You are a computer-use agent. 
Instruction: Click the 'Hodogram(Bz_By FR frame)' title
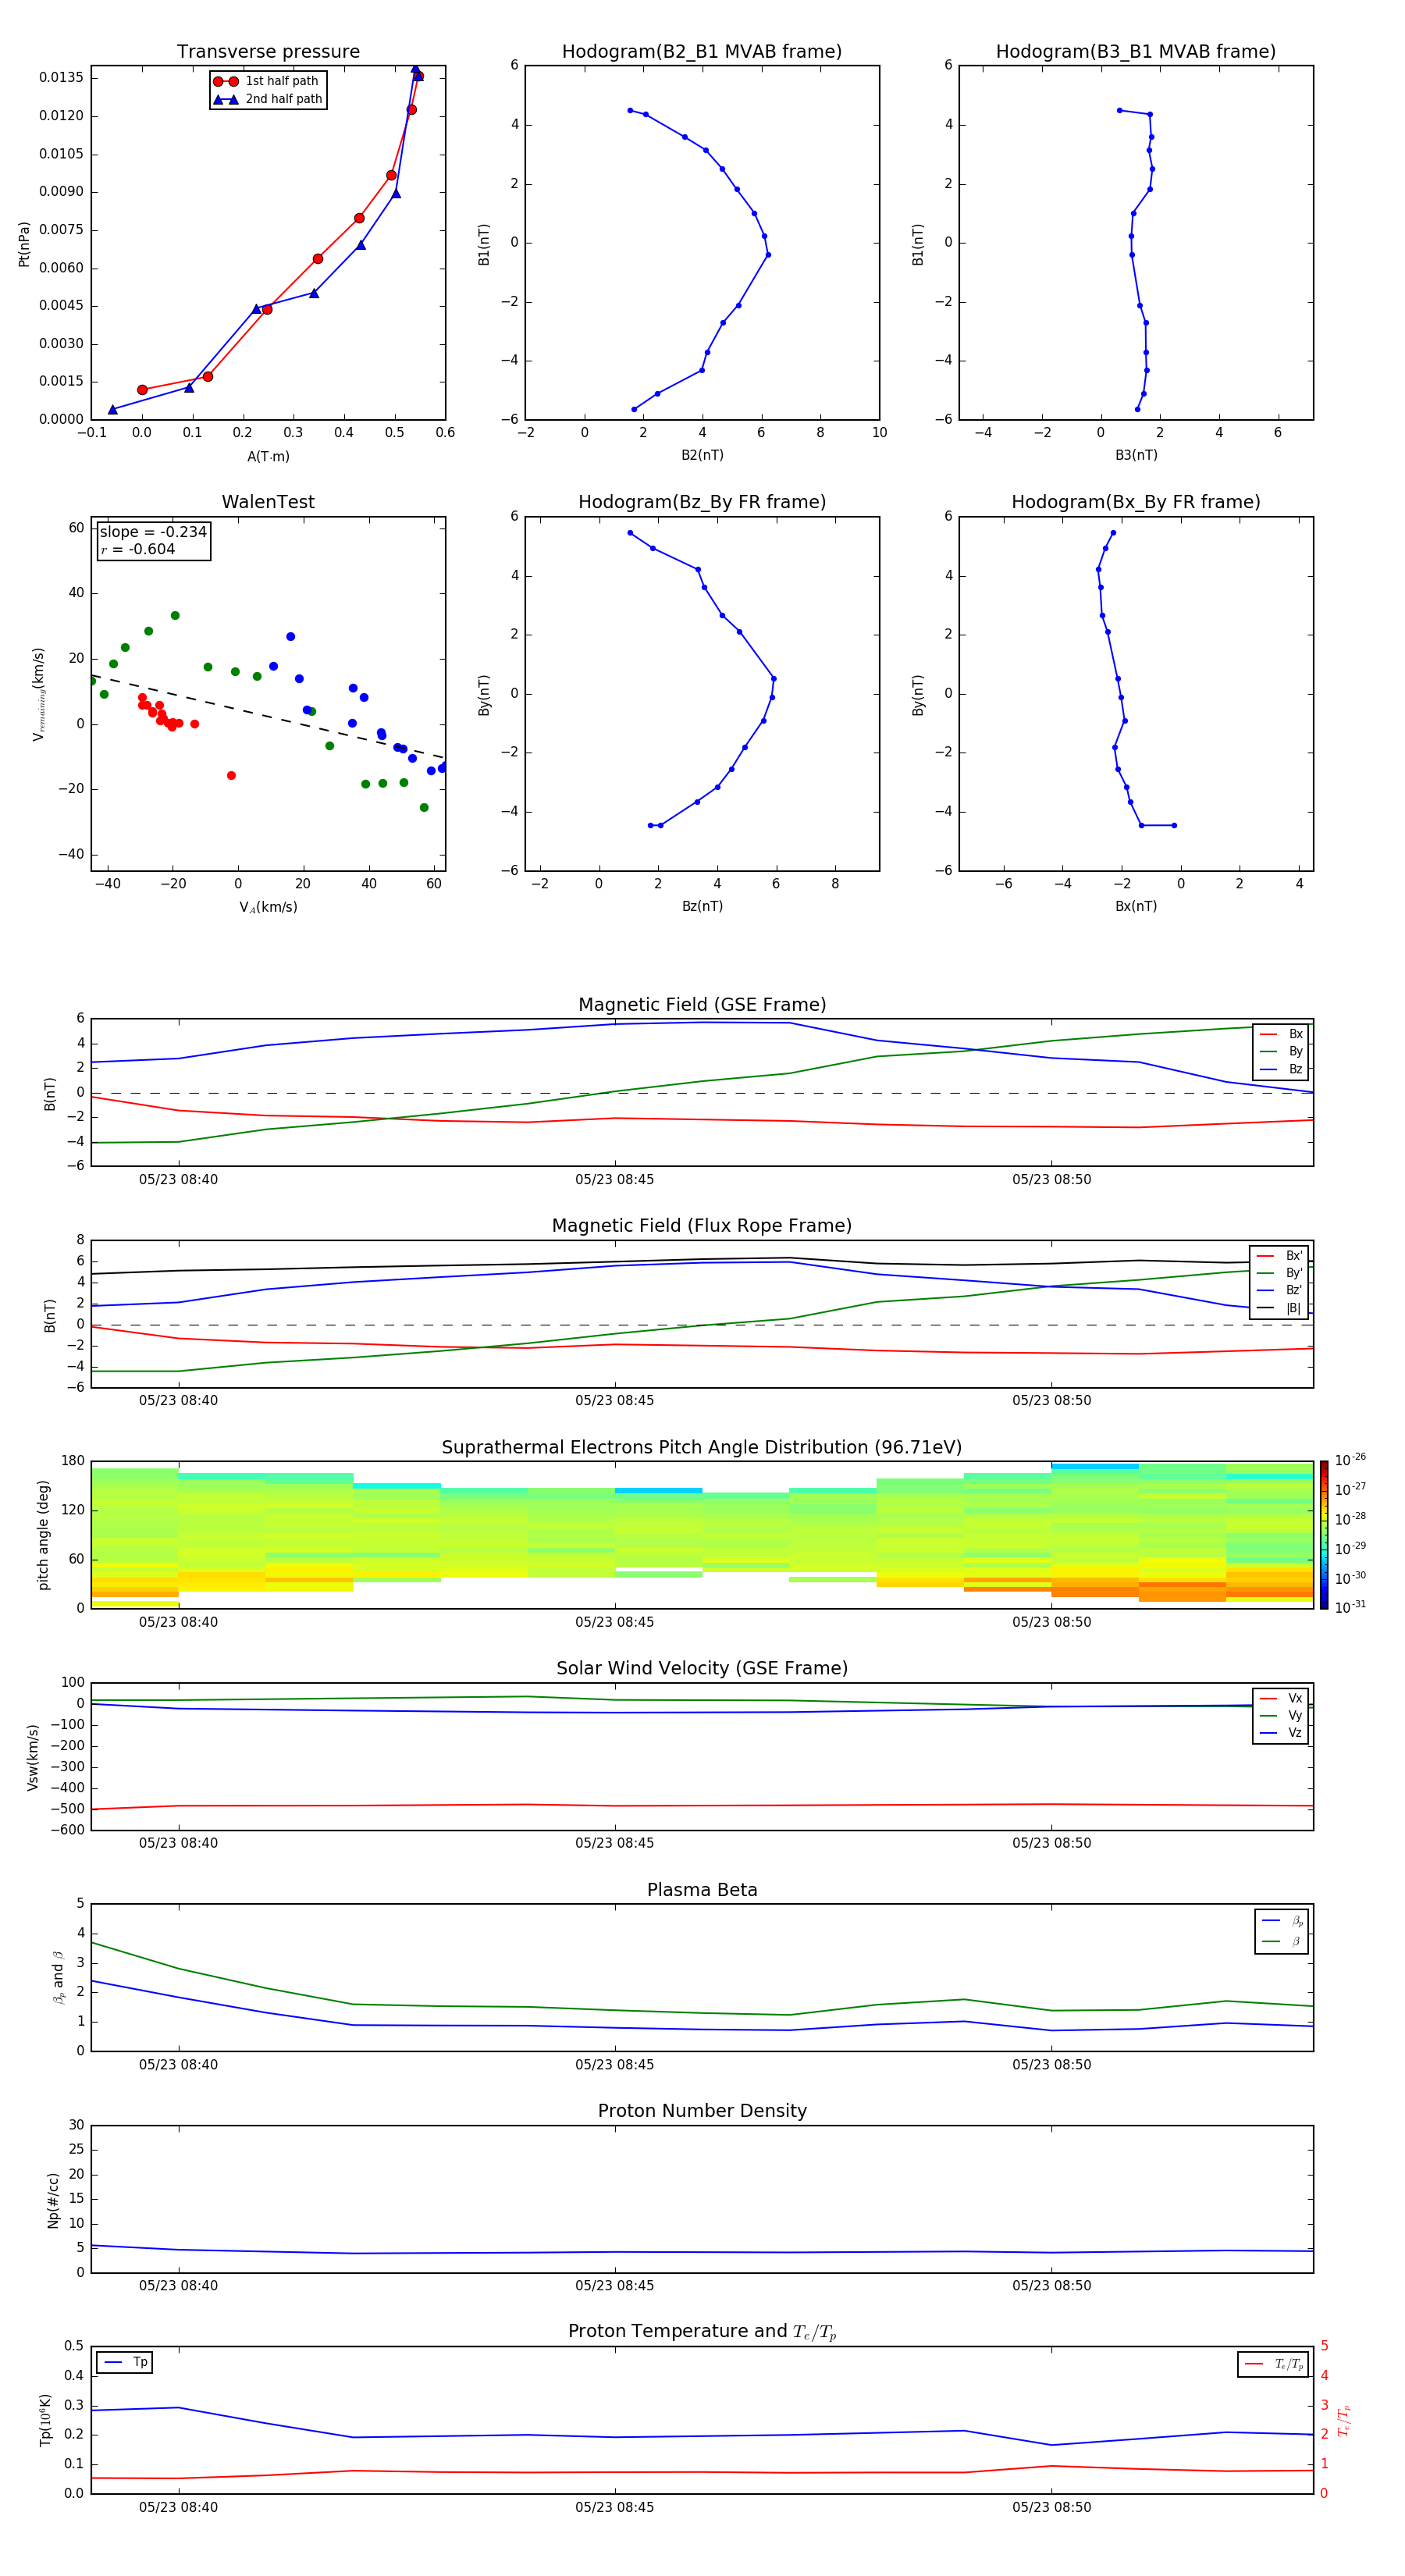point(702,502)
